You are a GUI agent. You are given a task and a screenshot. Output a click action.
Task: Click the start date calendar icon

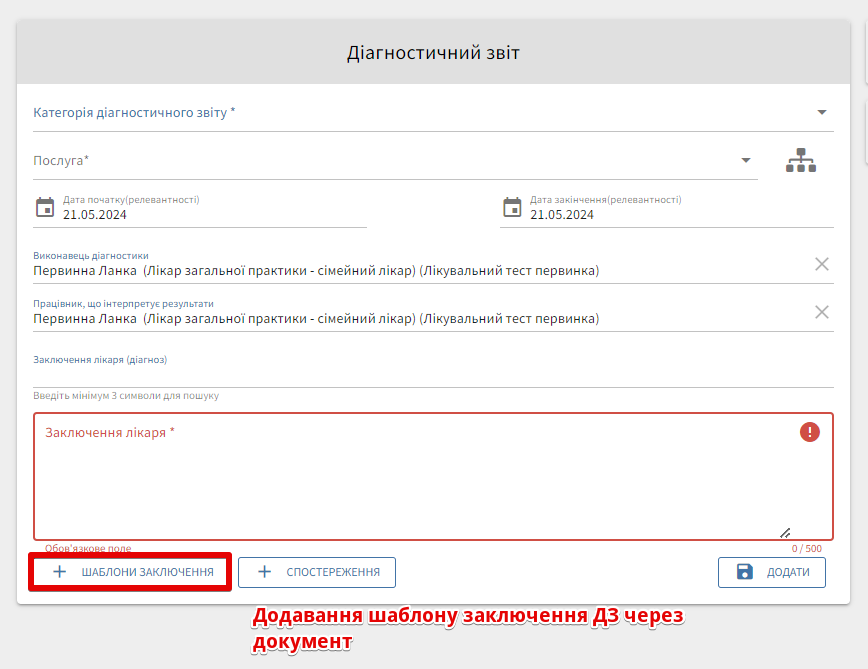[45, 207]
